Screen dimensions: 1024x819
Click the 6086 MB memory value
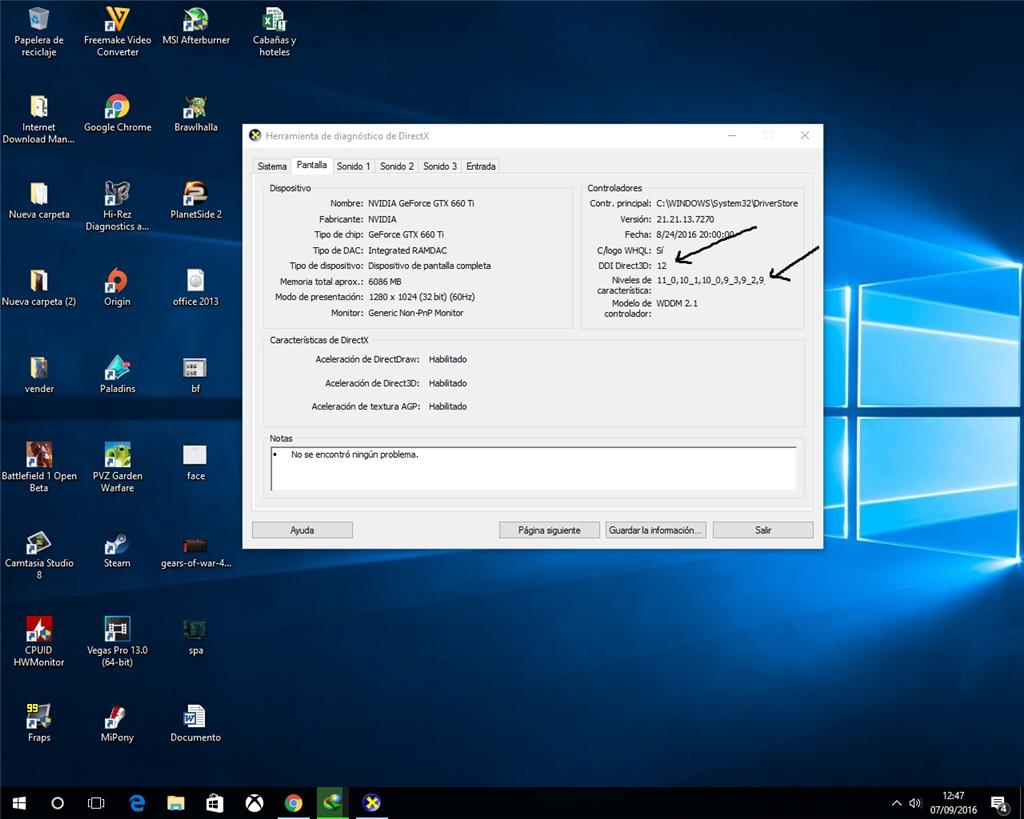385,281
